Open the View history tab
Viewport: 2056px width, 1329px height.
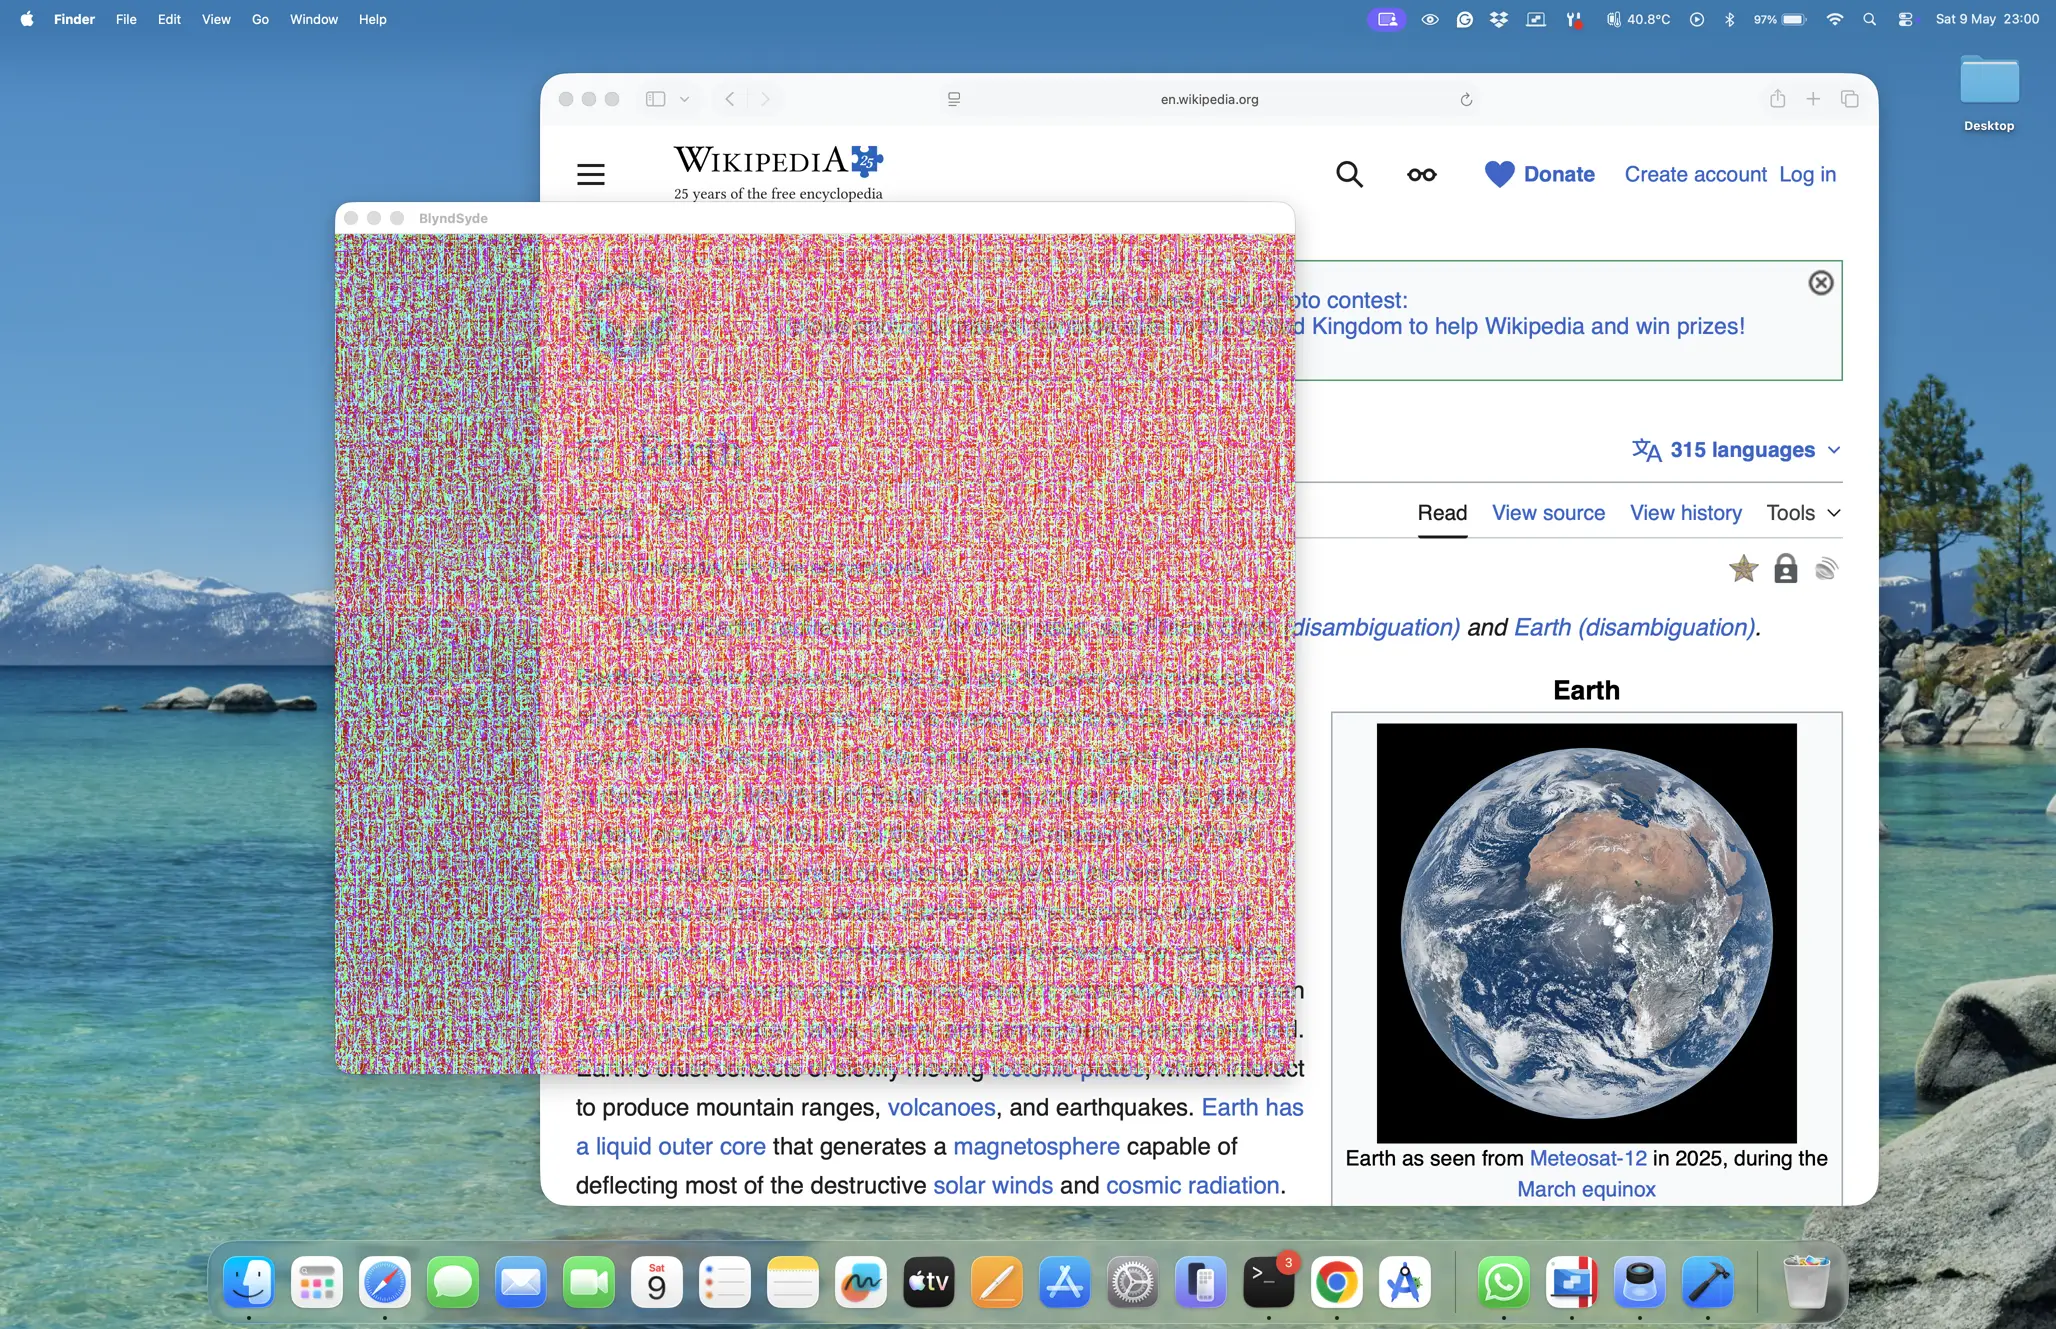point(1685,513)
